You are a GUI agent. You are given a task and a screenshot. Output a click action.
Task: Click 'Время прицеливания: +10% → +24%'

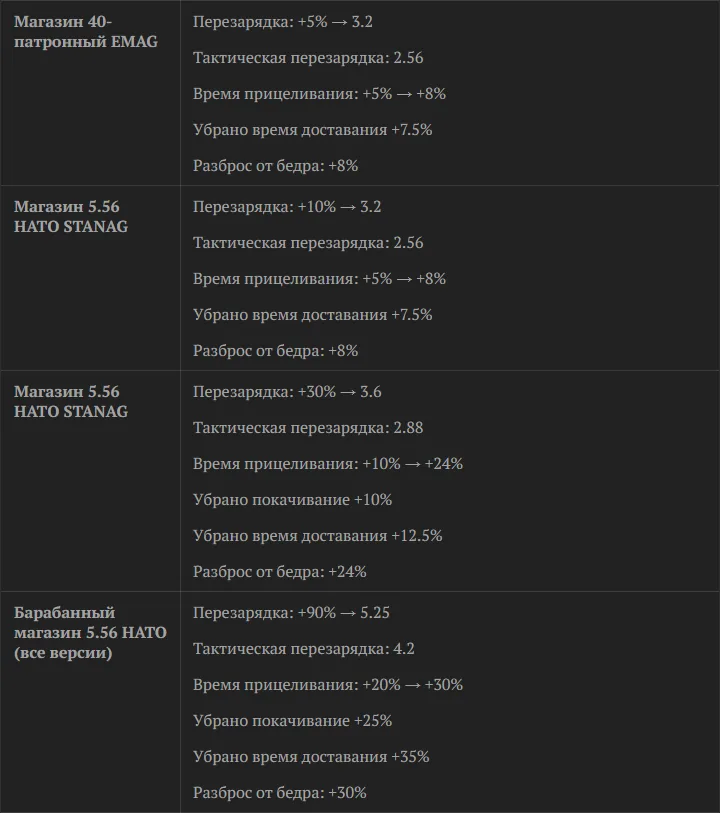[x=328, y=464]
